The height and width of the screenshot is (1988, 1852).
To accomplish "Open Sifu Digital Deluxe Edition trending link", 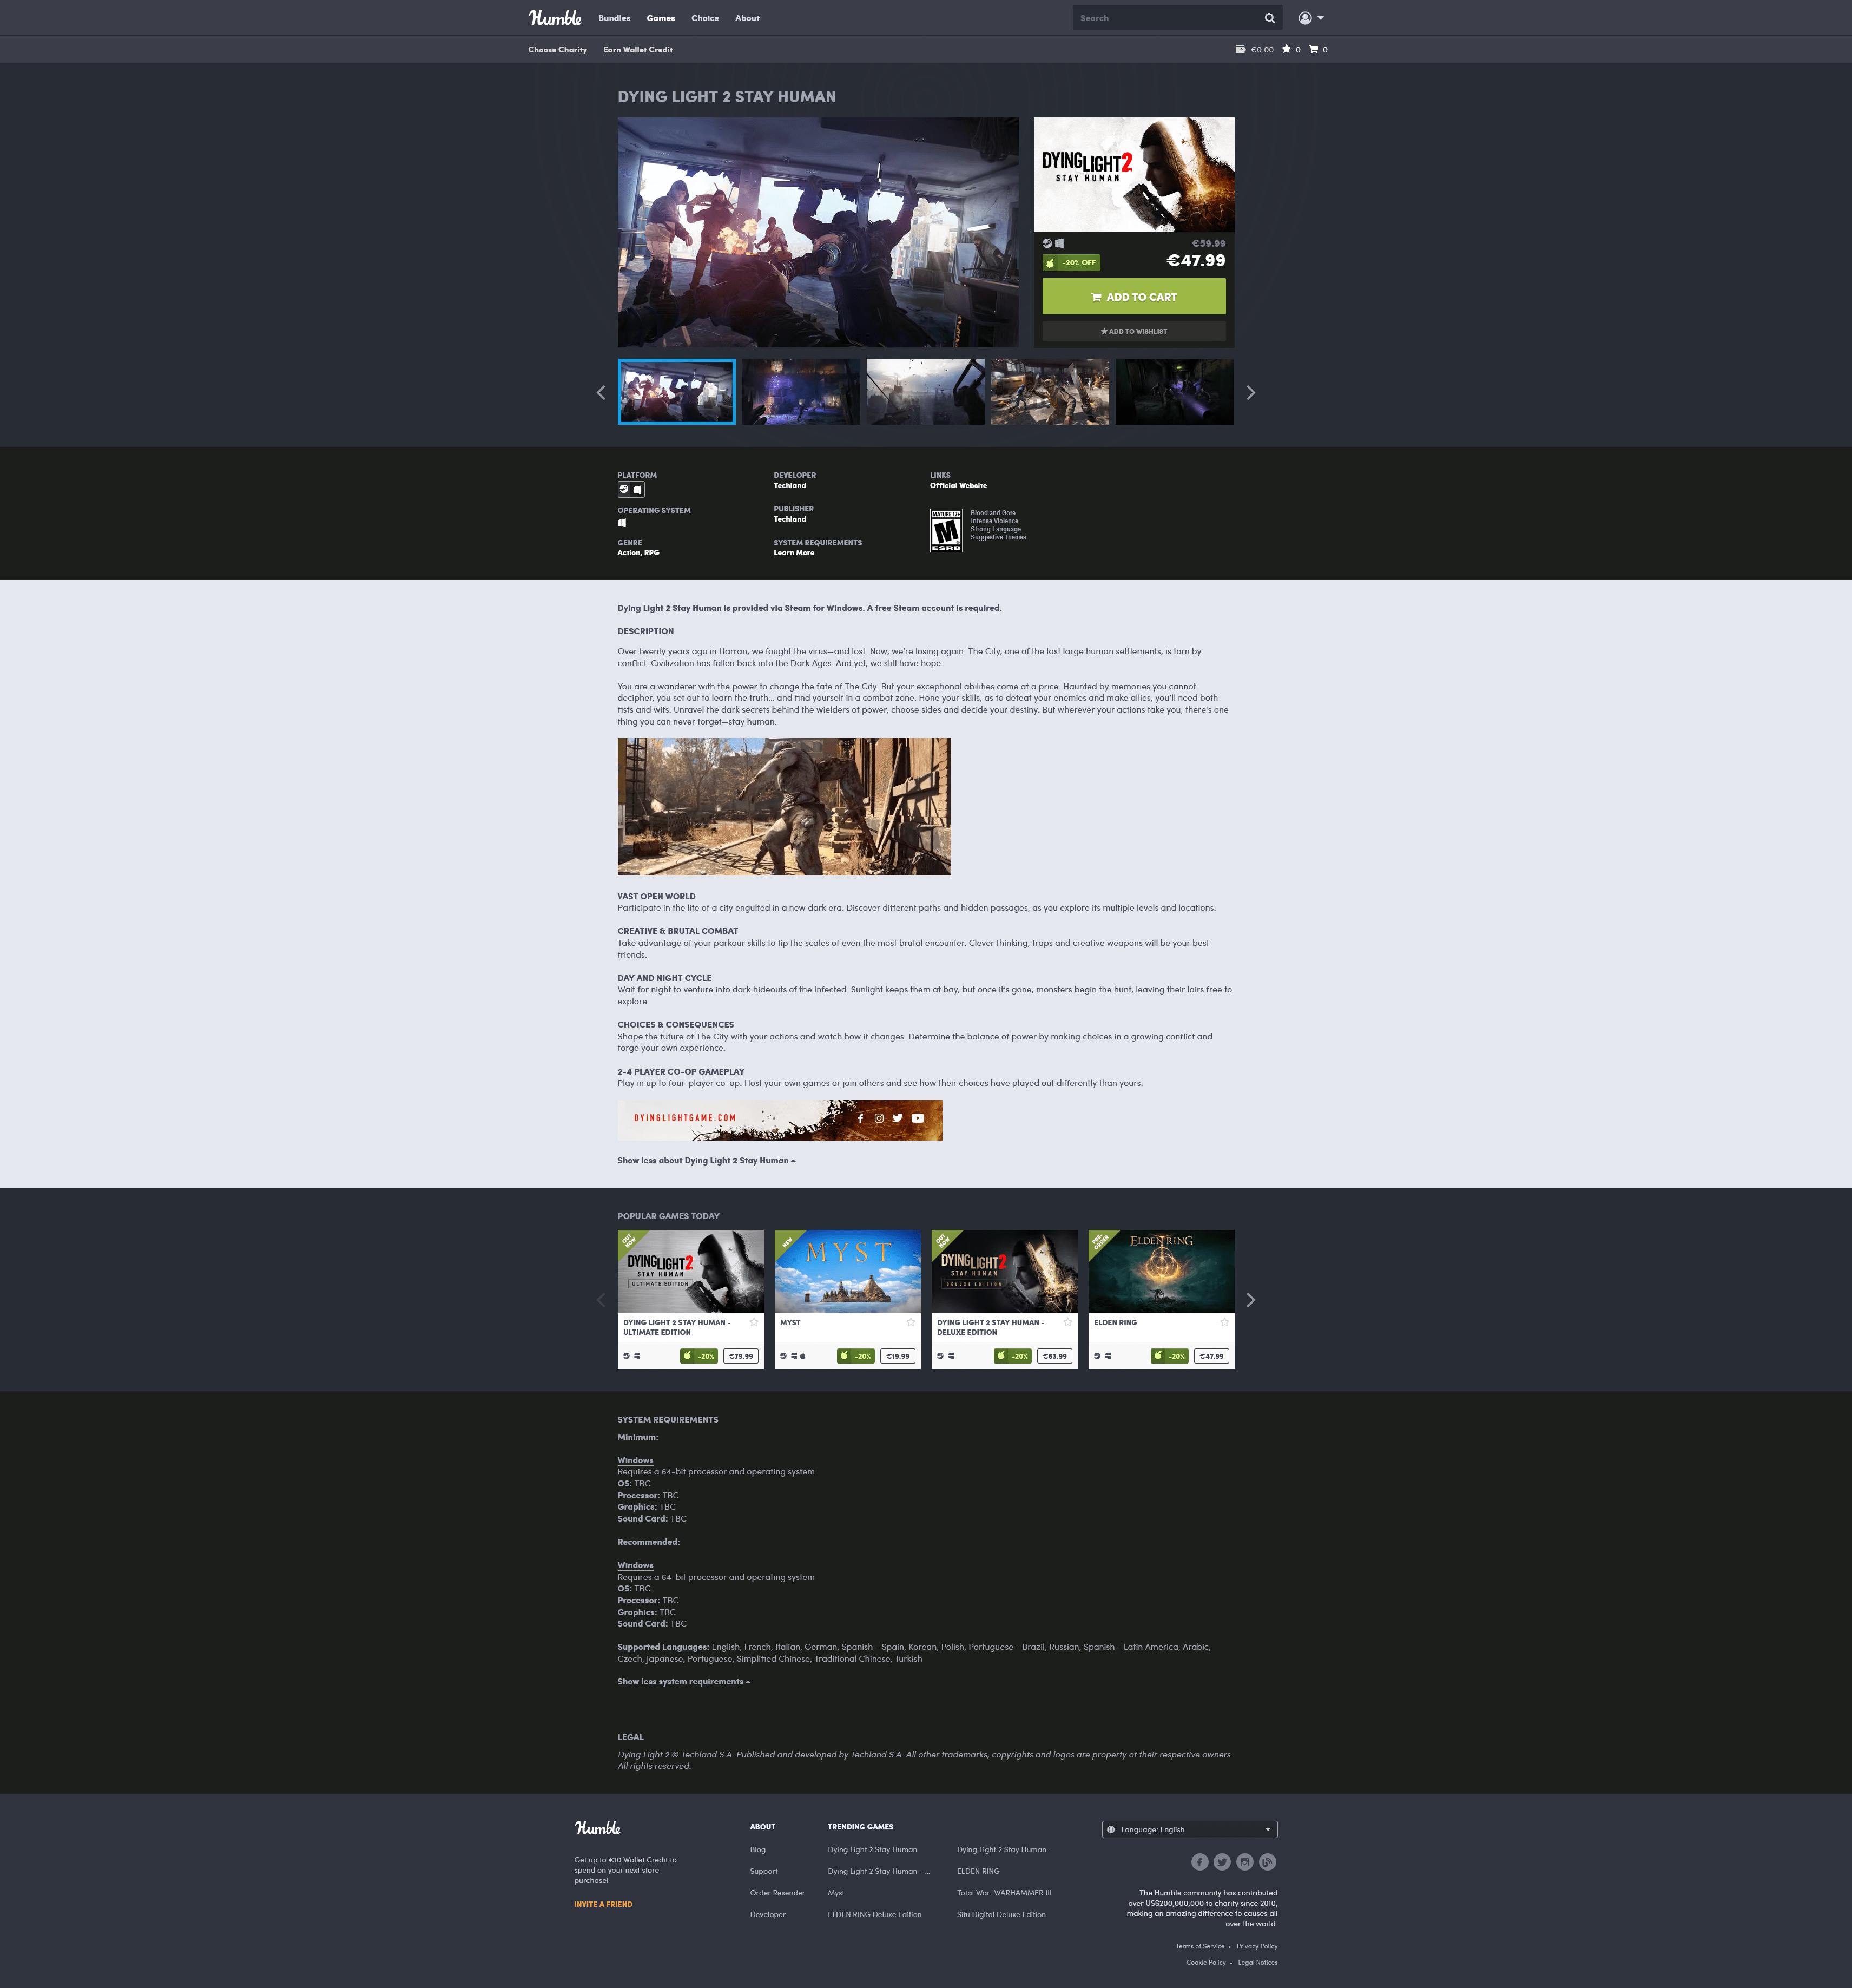I will pyautogui.click(x=1001, y=1915).
